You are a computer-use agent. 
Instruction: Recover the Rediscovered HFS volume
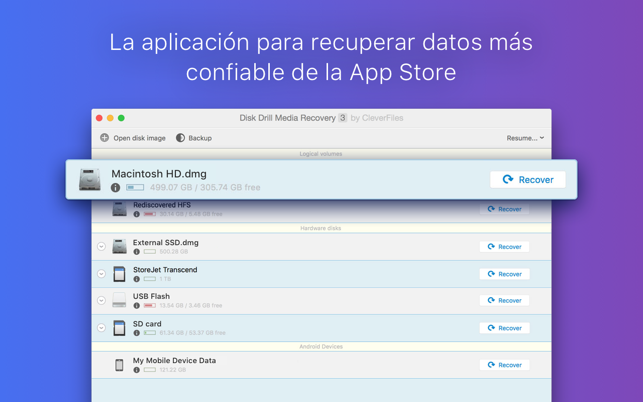(x=504, y=209)
